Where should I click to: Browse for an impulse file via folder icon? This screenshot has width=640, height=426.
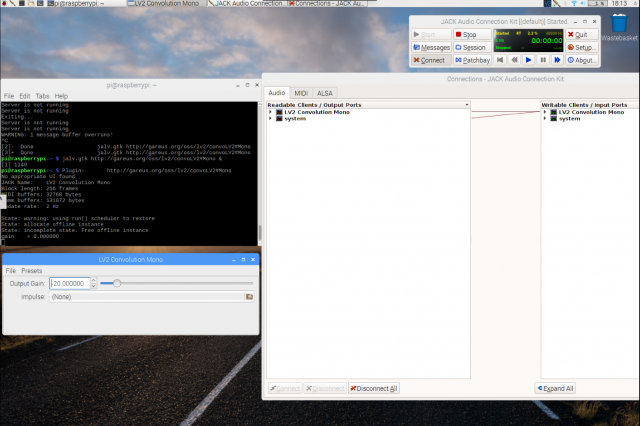pyautogui.click(x=249, y=297)
